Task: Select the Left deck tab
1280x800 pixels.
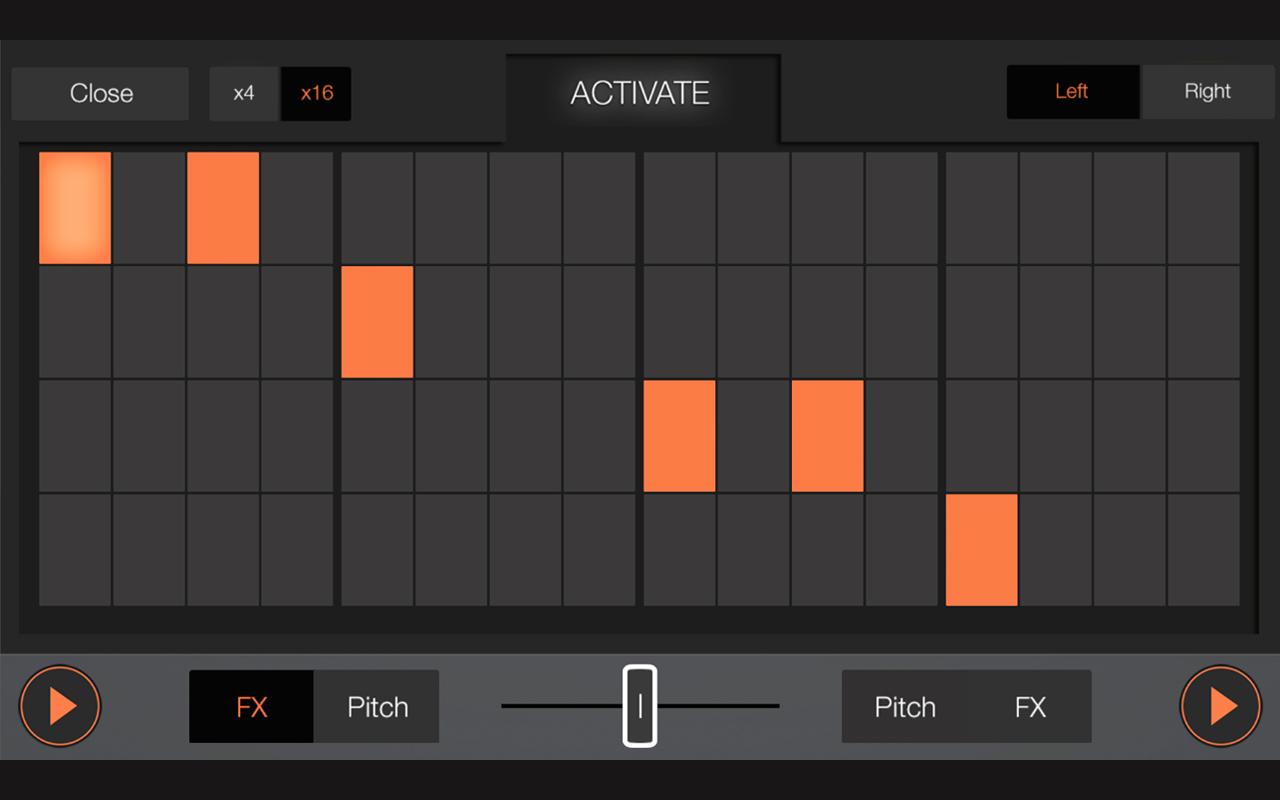Action: 1071,92
